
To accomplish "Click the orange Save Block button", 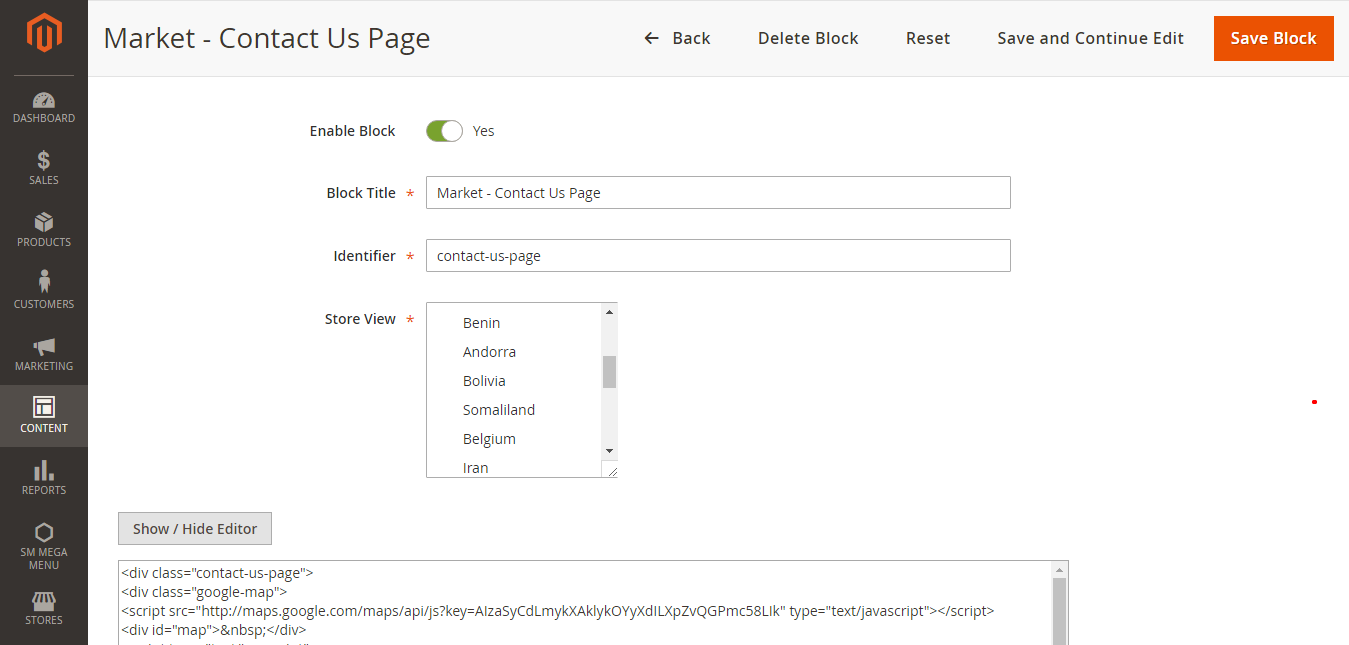I will 1273,38.
